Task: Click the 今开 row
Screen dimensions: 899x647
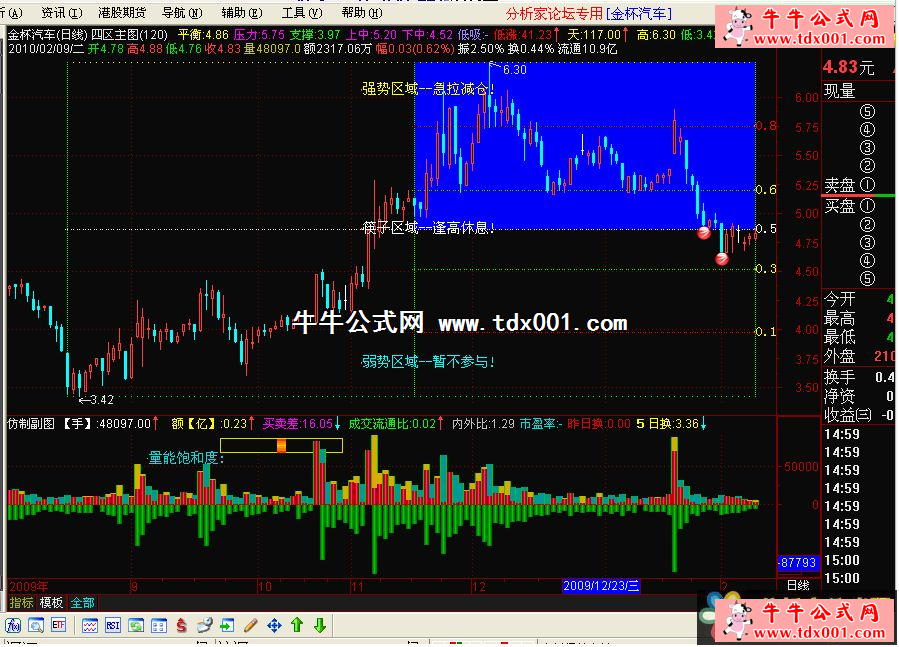Action: coord(858,299)
